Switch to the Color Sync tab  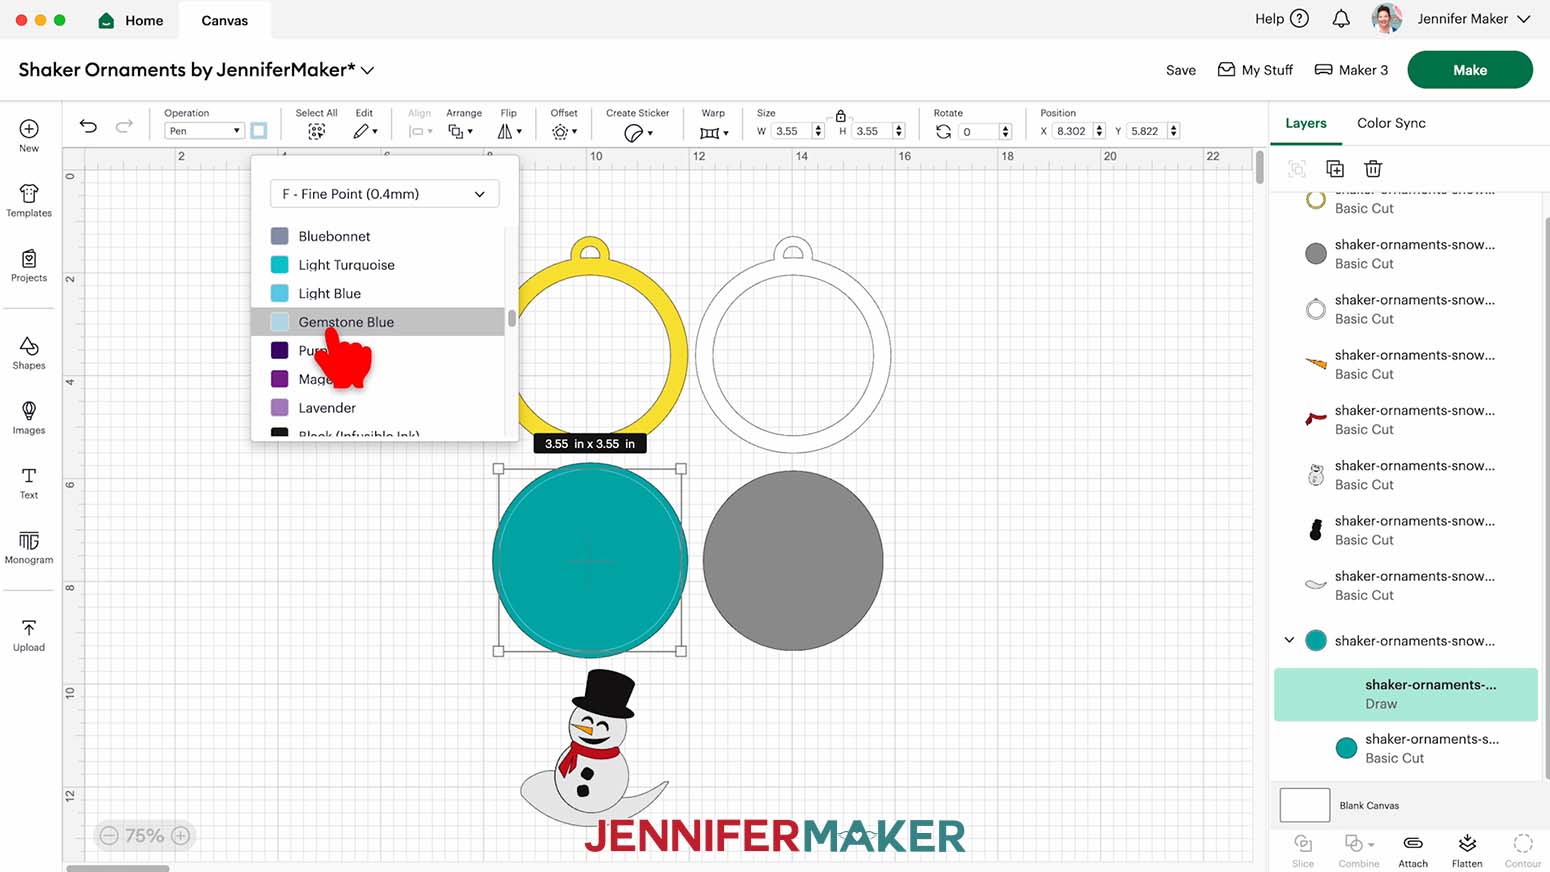point(1391,123)
